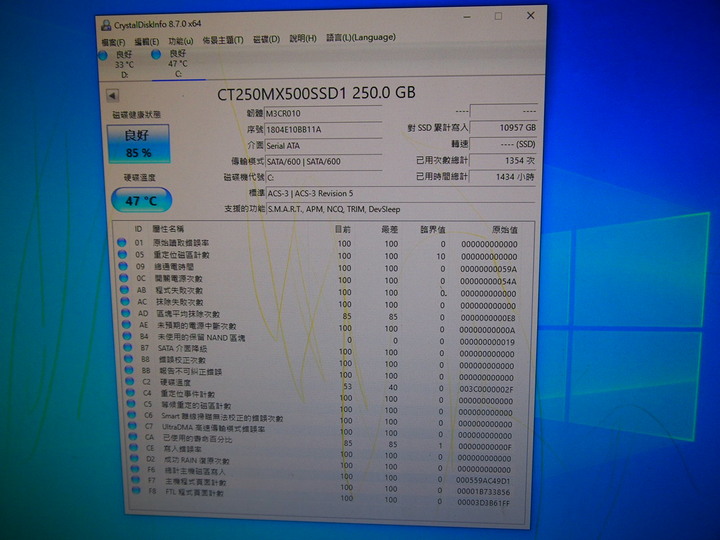The height and width of the screenshot is (540, 720).
Task: Click the firmware field M3CR010
Action: pyautogui.click(x=323, y=113)
